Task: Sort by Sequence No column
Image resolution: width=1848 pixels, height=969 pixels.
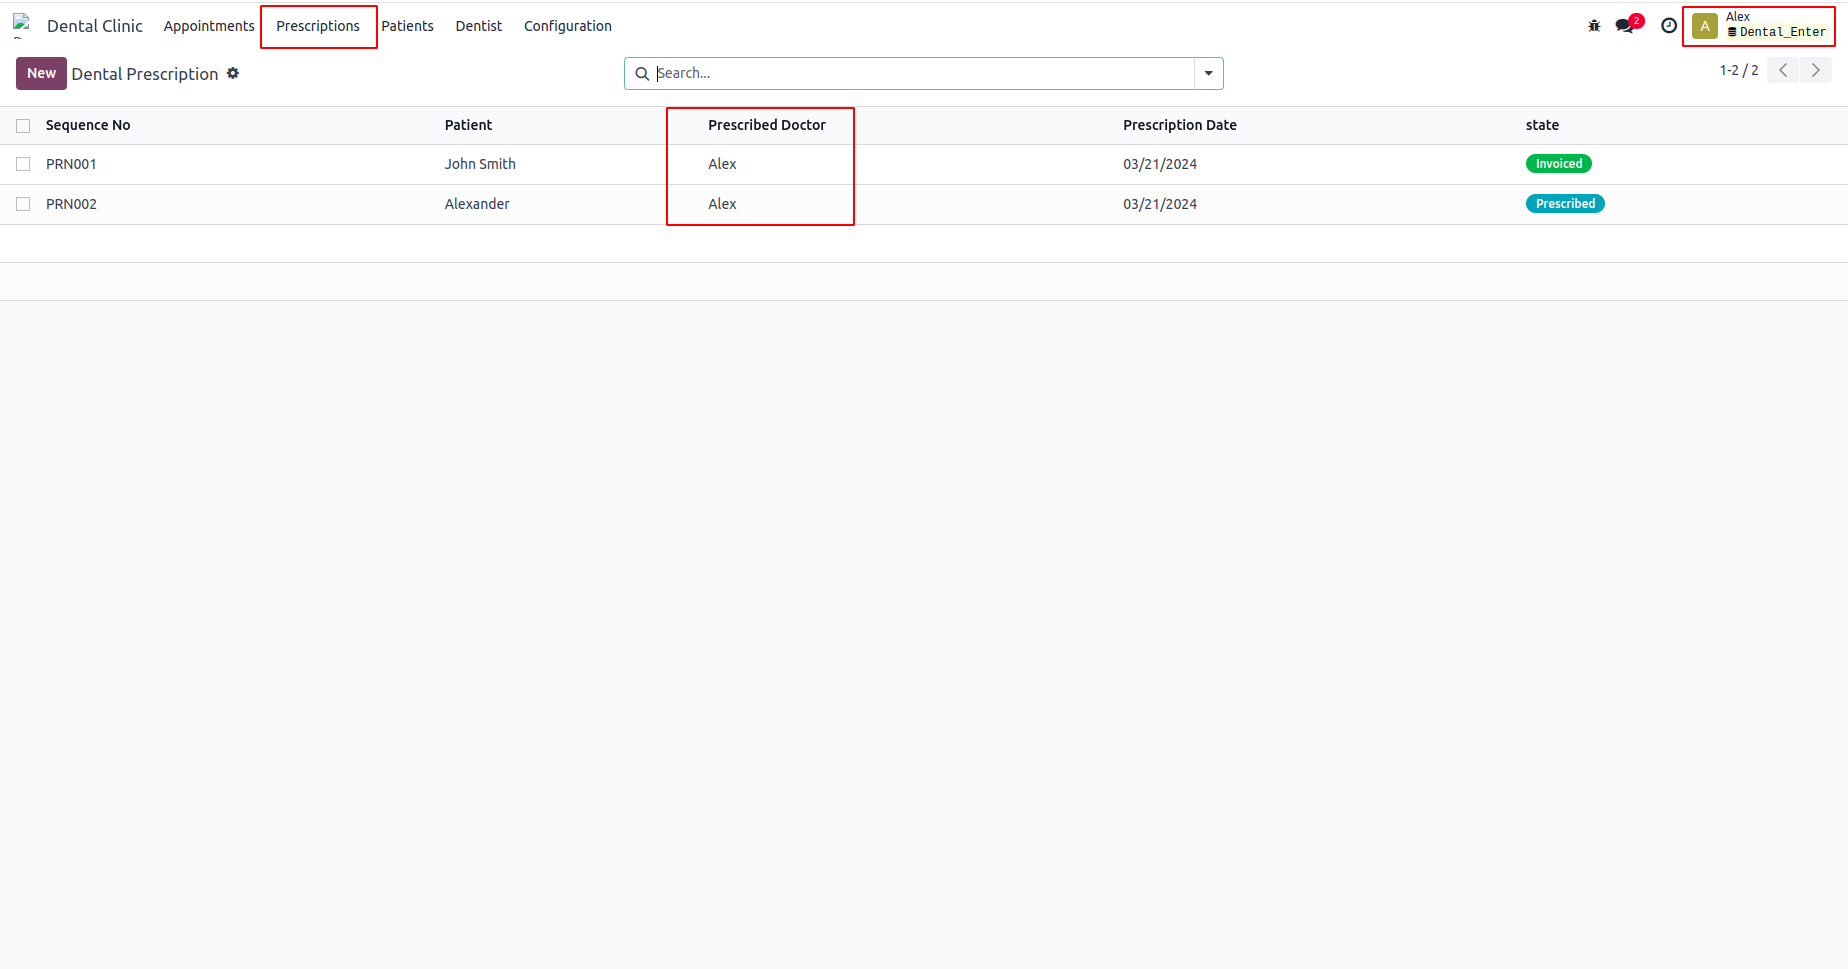Action: pyautogui.click(x=88, y=125)
